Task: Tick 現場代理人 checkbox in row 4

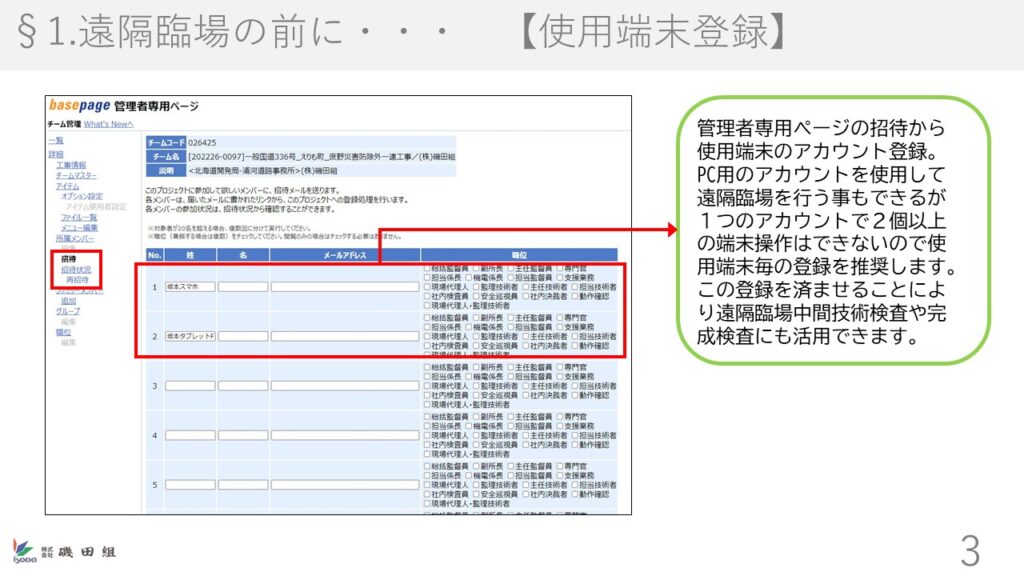Action: (427, 436)
